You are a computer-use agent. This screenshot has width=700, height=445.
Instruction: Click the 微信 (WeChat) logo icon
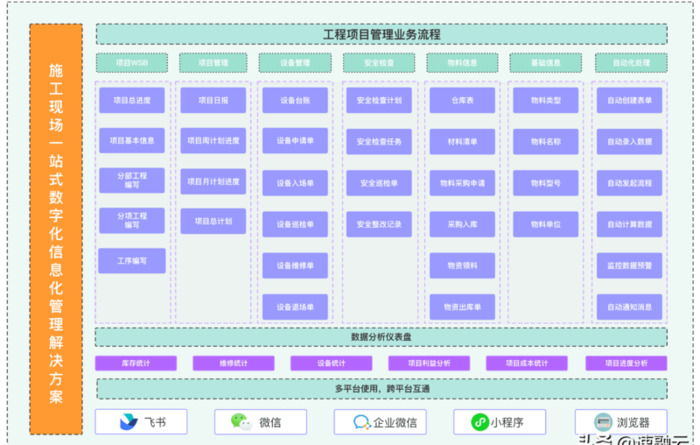(242, 422)
